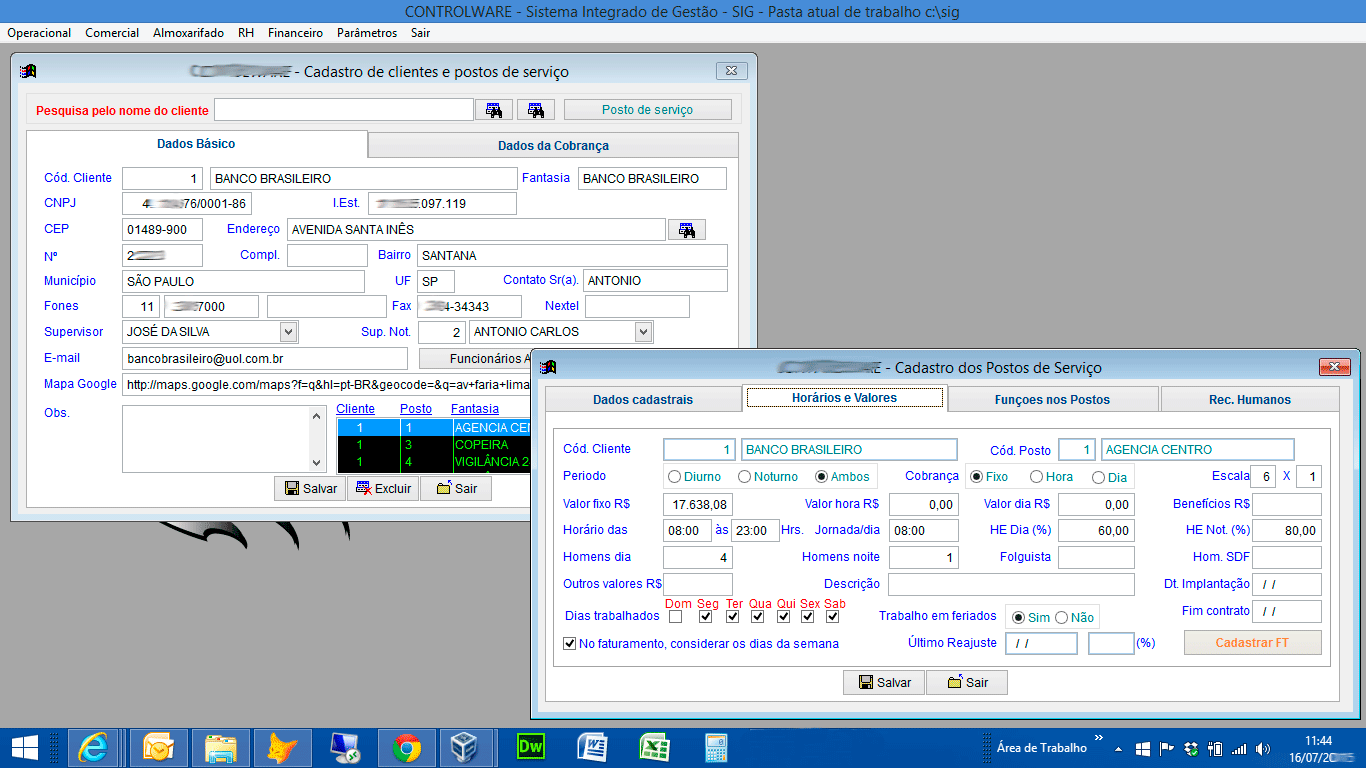
Task: Click the Windows Start button
Action: (x=25, y=747)
